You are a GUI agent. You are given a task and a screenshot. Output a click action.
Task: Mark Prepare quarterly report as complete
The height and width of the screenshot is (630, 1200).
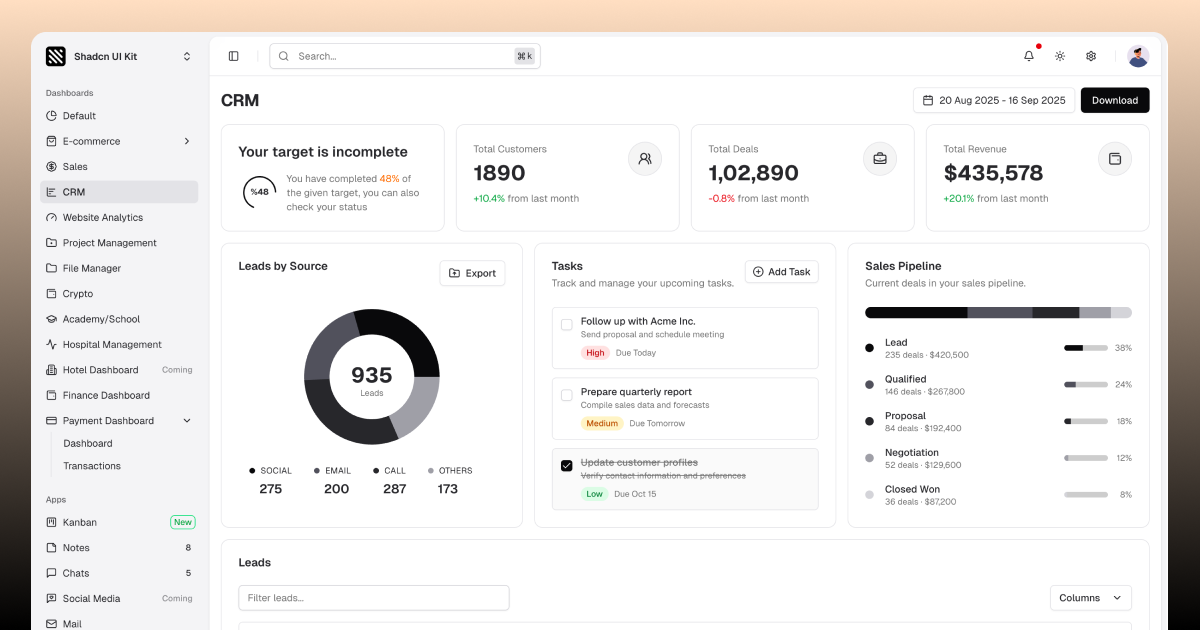coord(567,394)
